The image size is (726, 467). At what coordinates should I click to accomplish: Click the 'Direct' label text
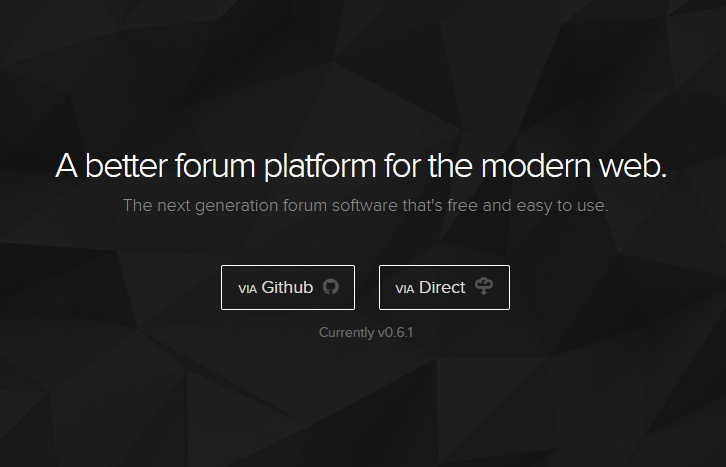[x=442, y=287]
